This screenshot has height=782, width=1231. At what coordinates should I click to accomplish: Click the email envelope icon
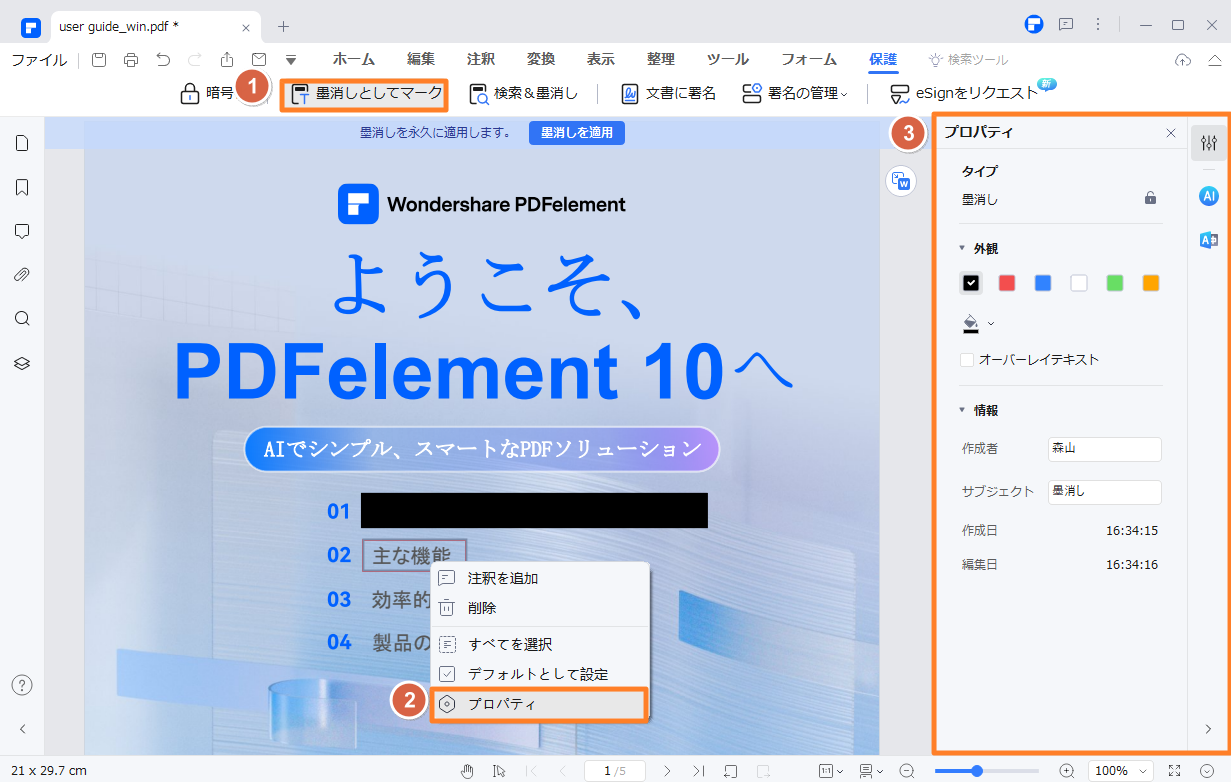pos(259,60)
